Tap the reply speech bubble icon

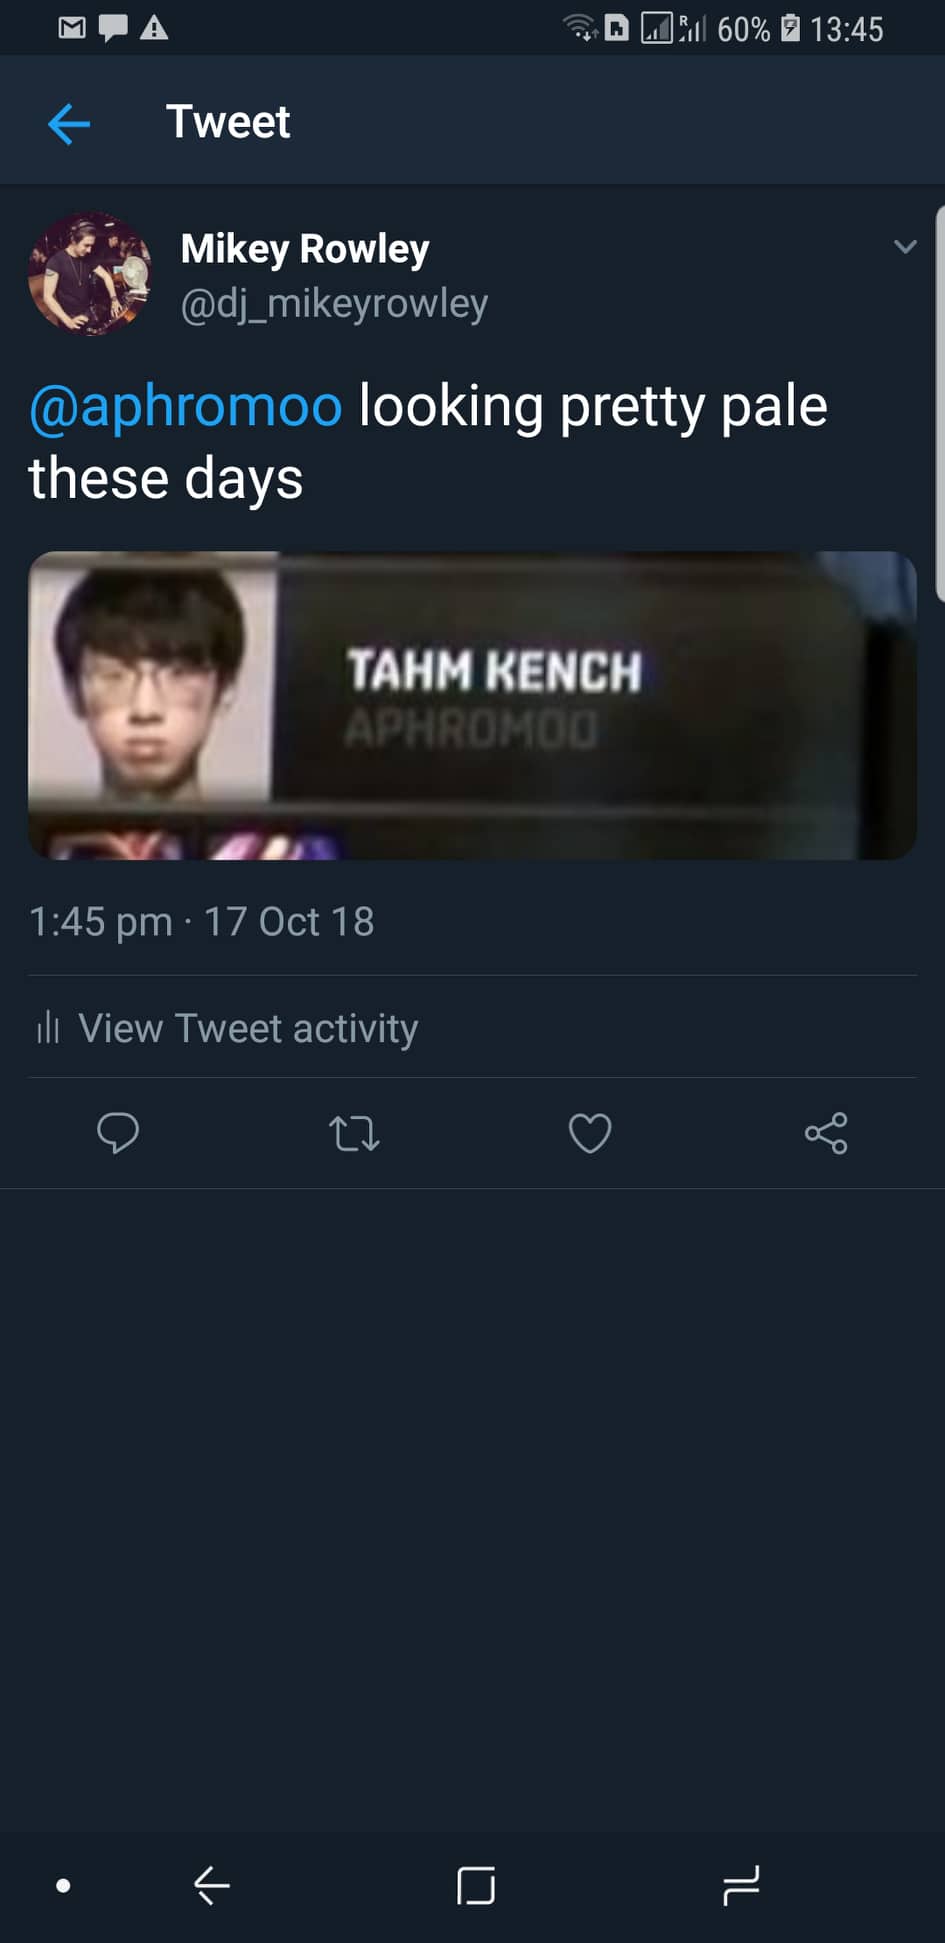pyautogui.click(x=118, y=1133)
